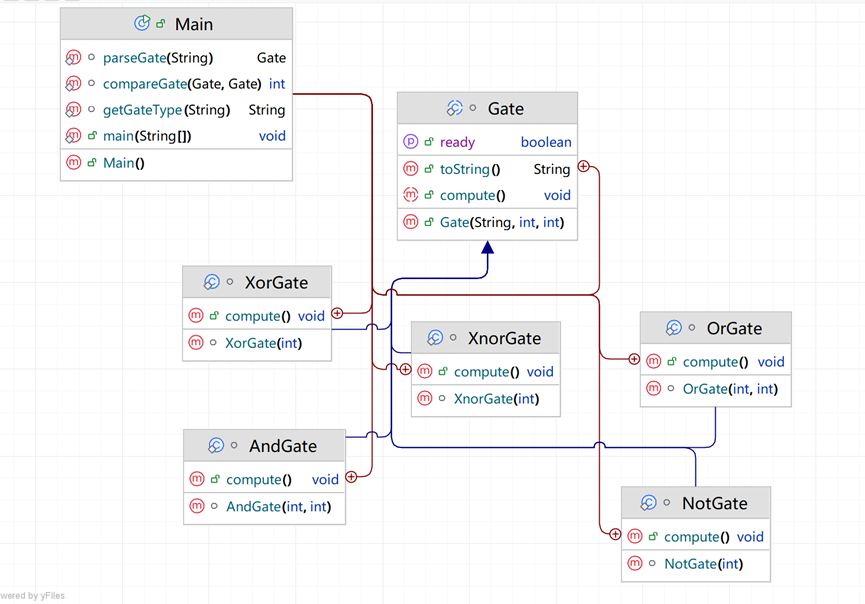Click the circled plus connector left of NotGate compute()
The image size is (865, 604).
pos(615,535)
